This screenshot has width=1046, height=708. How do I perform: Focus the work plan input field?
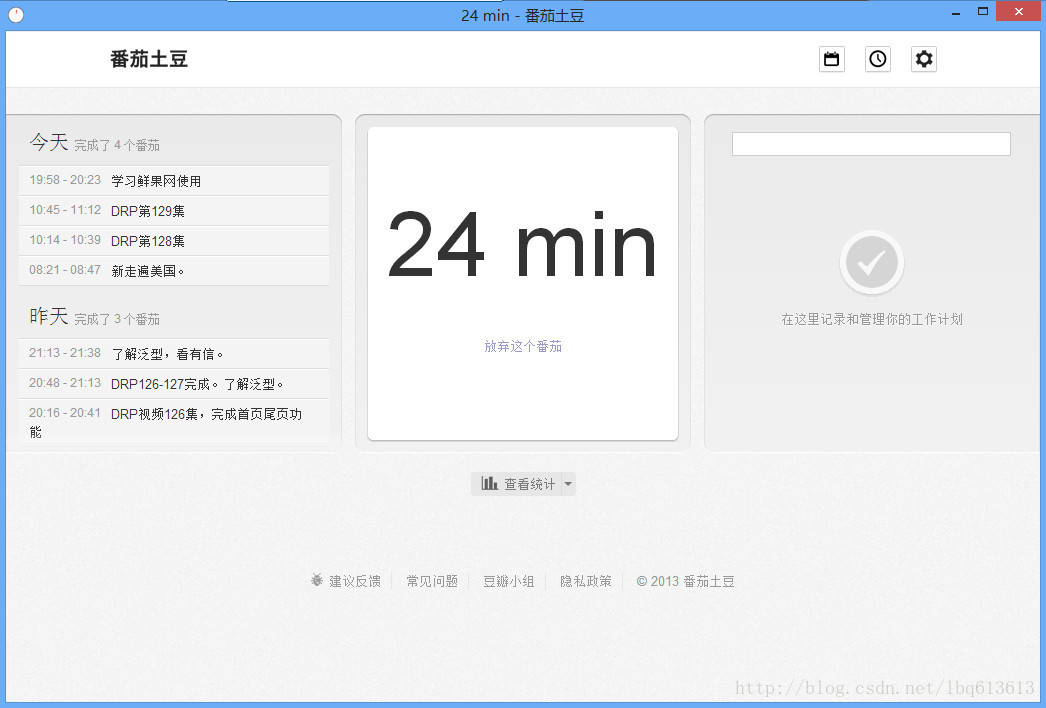click(871, 144)
